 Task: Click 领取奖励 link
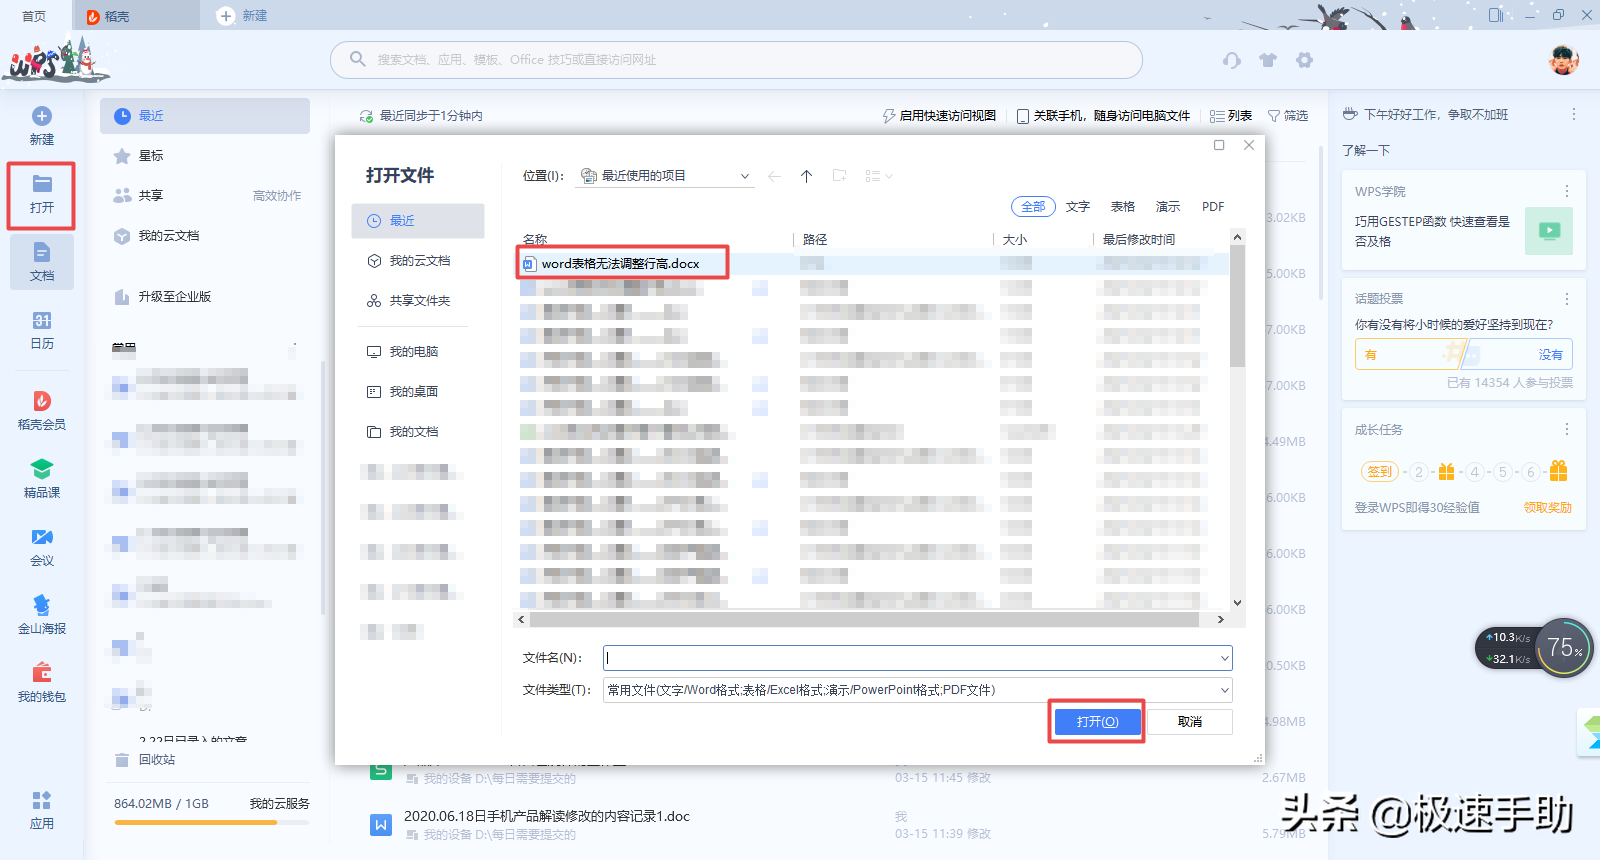1548,508
